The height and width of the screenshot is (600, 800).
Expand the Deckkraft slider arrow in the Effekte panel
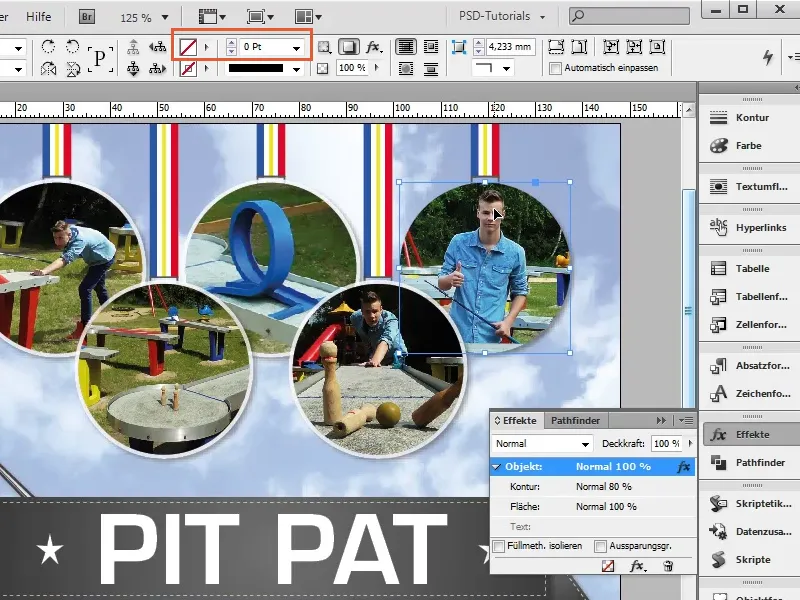(690, 443)
